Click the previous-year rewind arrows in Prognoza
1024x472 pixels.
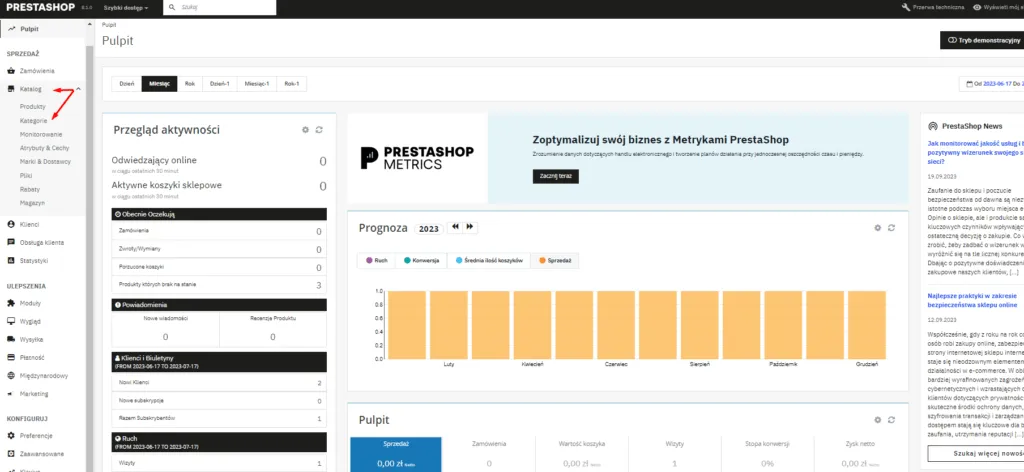pos(455,227)
